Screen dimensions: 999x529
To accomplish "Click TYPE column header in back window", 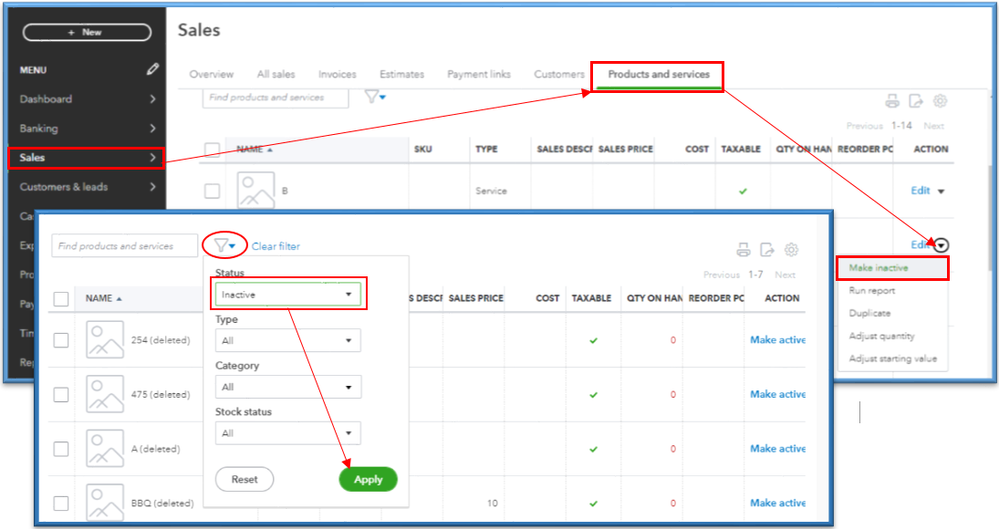I will [x=486, y=149].
